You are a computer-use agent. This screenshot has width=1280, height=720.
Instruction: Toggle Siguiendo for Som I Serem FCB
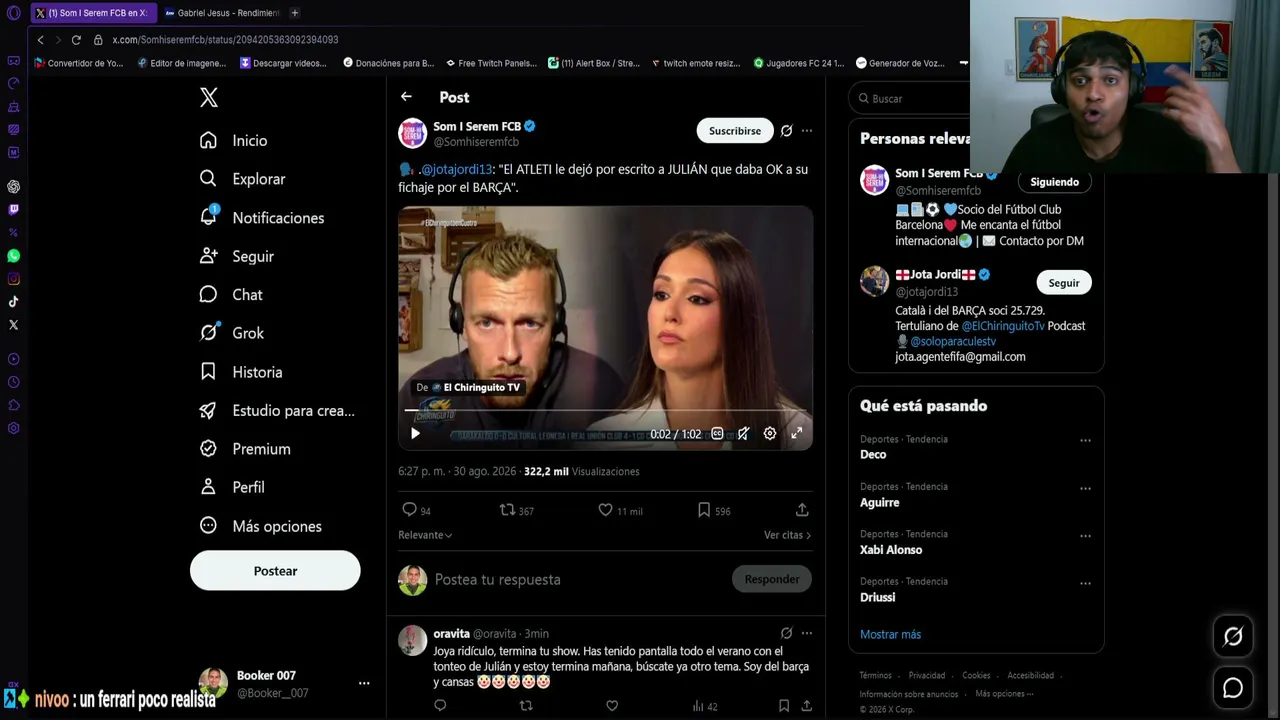tap(1055, 182)
